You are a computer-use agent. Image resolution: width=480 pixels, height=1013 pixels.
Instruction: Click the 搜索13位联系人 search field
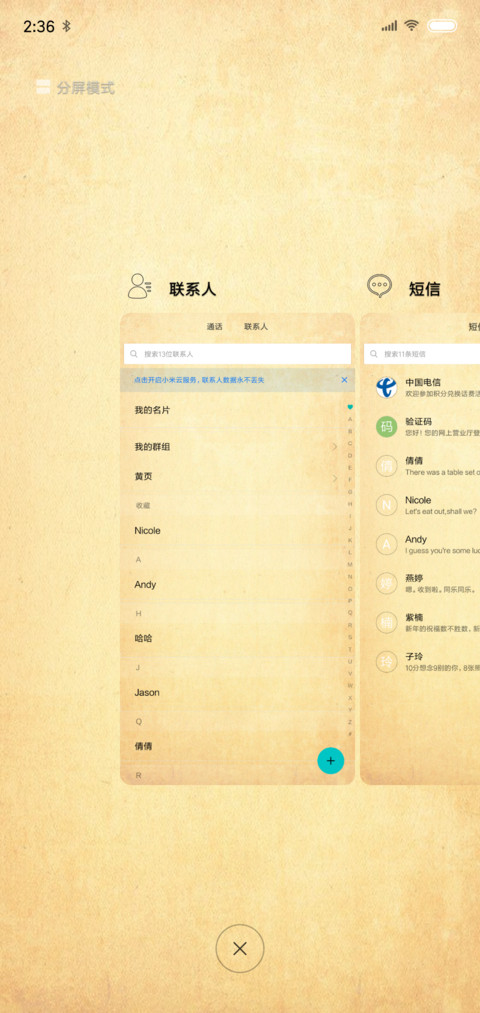[237, 354]
